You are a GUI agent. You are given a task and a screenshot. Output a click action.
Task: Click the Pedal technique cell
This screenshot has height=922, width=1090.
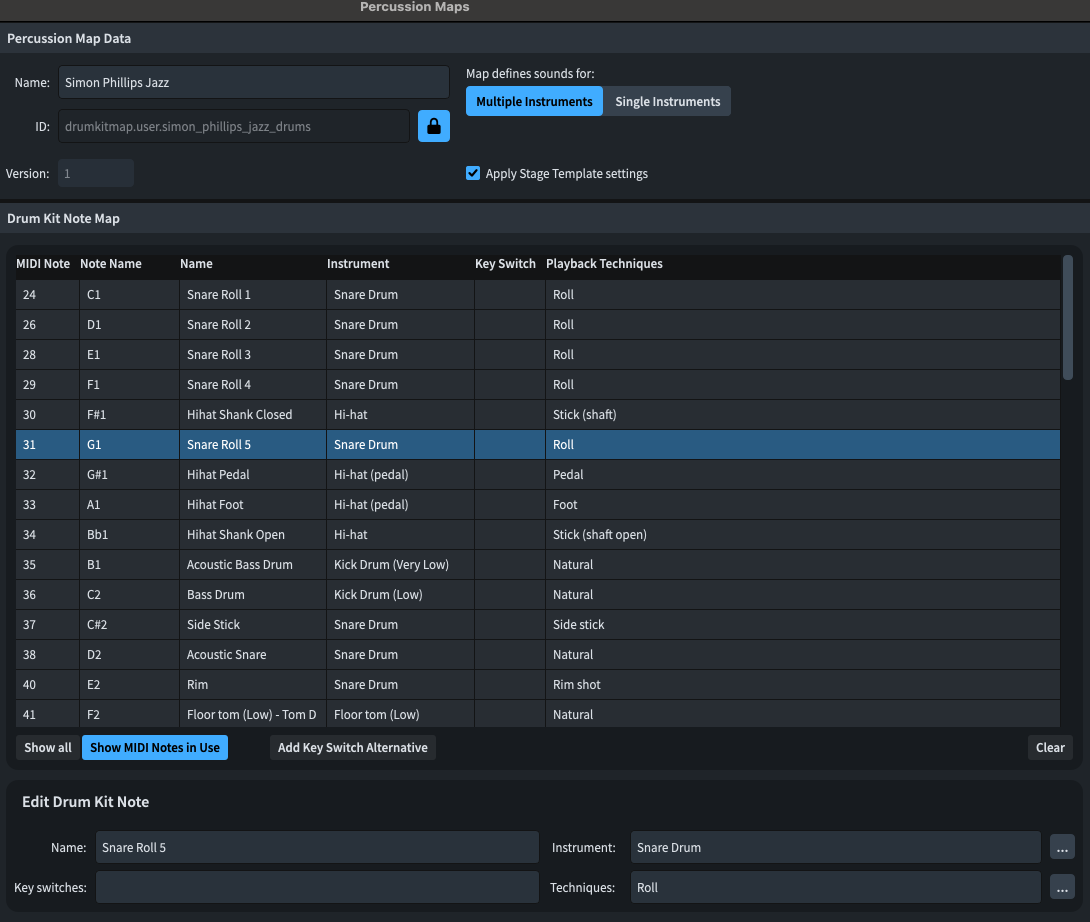click(803, 474)
